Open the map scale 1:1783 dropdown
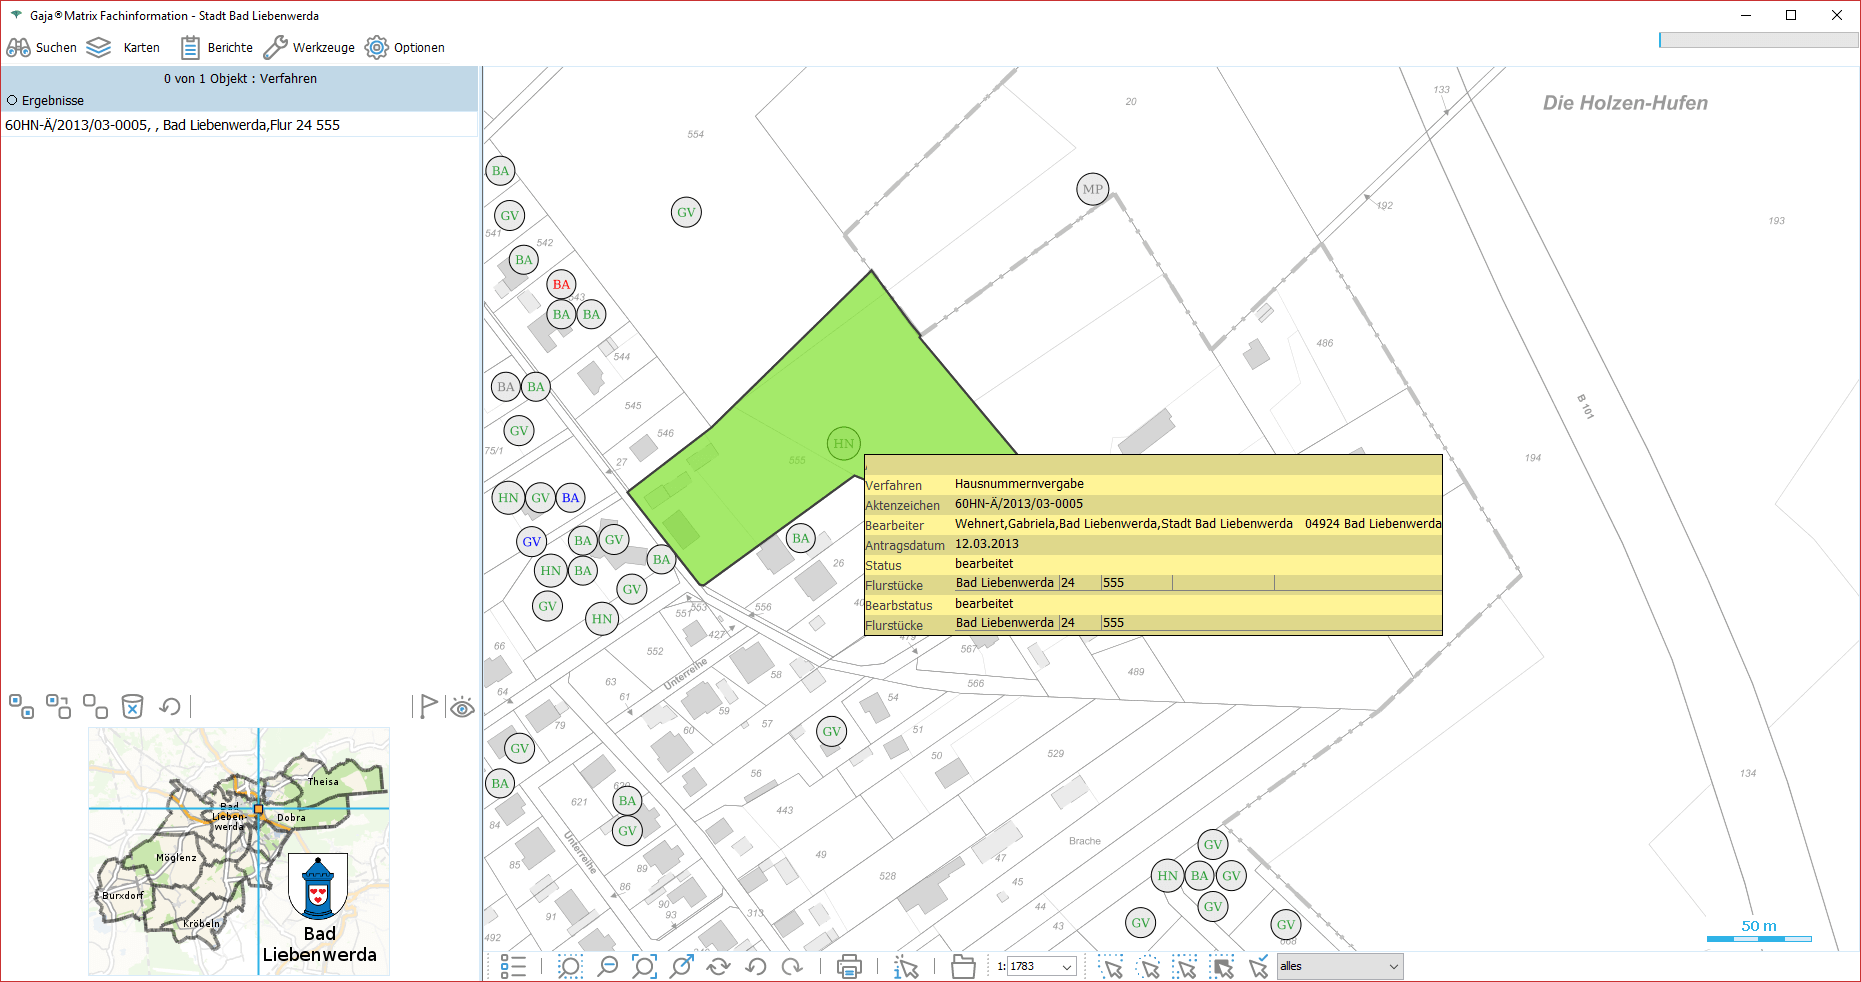 (x=1067, y=966)
